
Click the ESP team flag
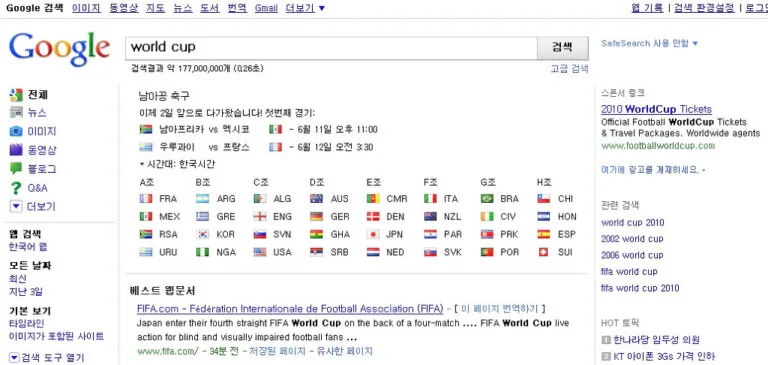pos(544,235)
